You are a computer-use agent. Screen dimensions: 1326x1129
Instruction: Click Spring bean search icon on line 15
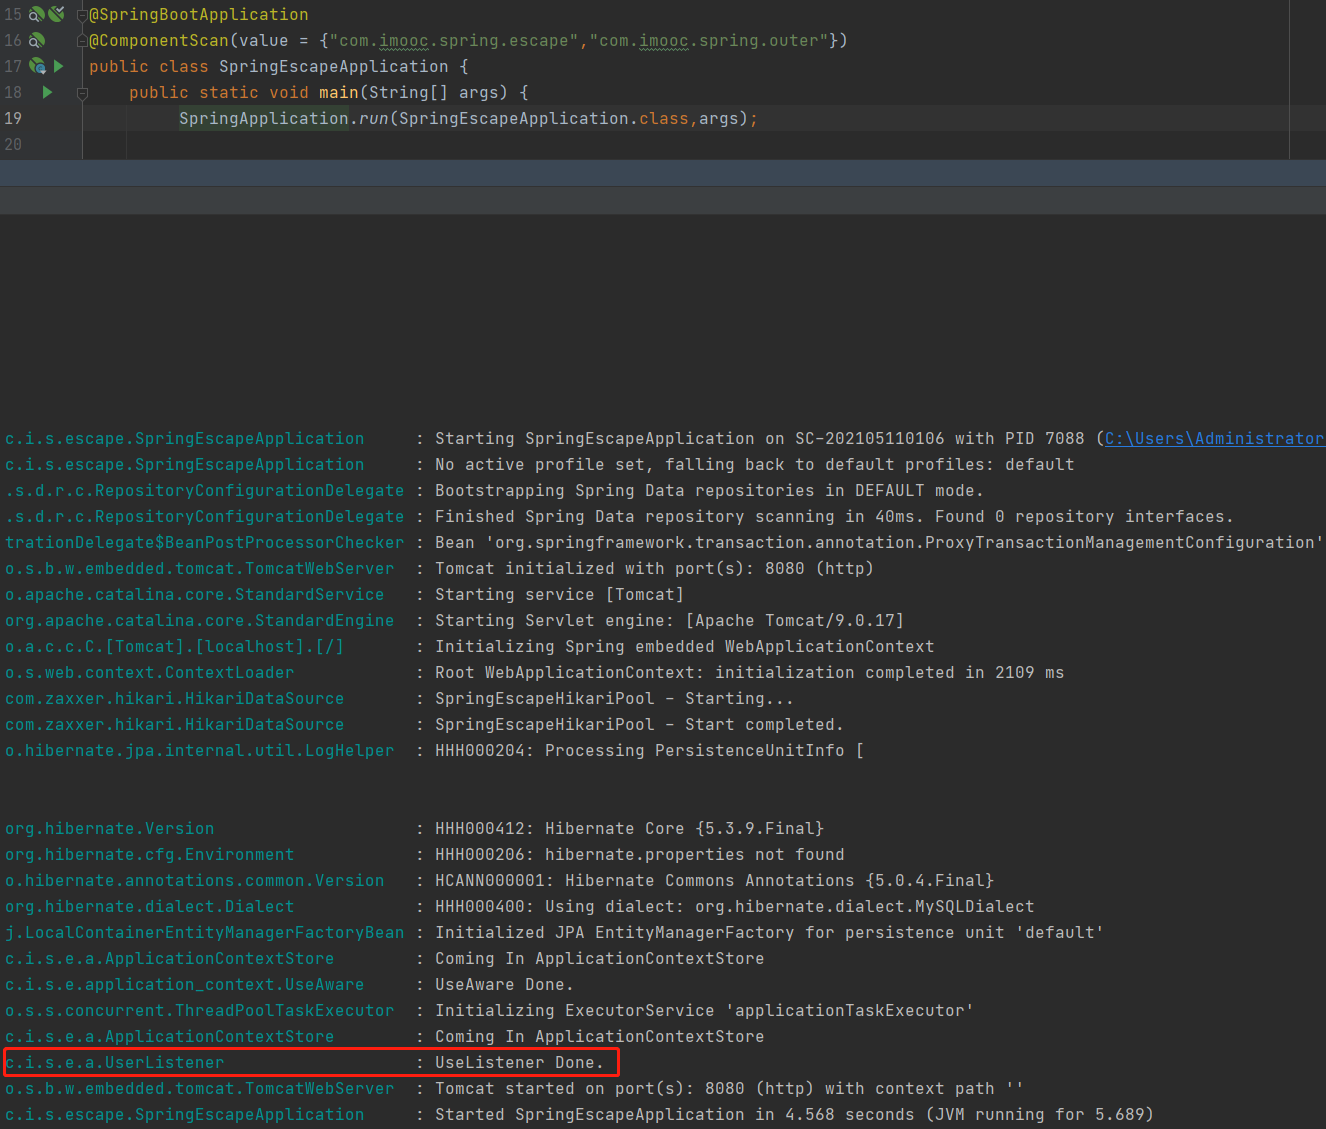coord(36,14)
